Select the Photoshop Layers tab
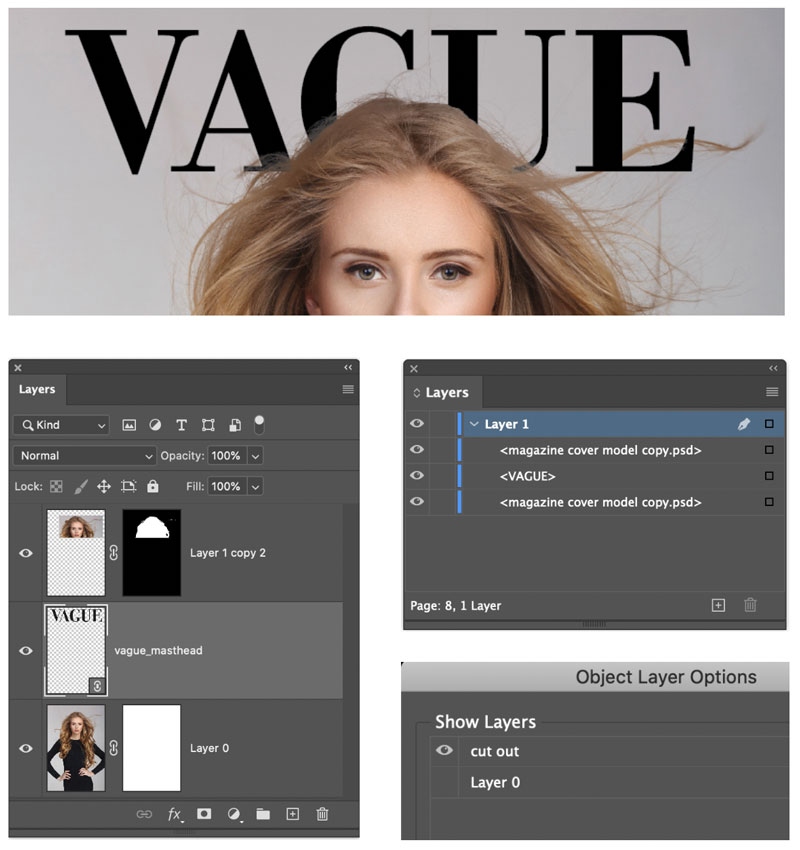 (x=37, y=389)
